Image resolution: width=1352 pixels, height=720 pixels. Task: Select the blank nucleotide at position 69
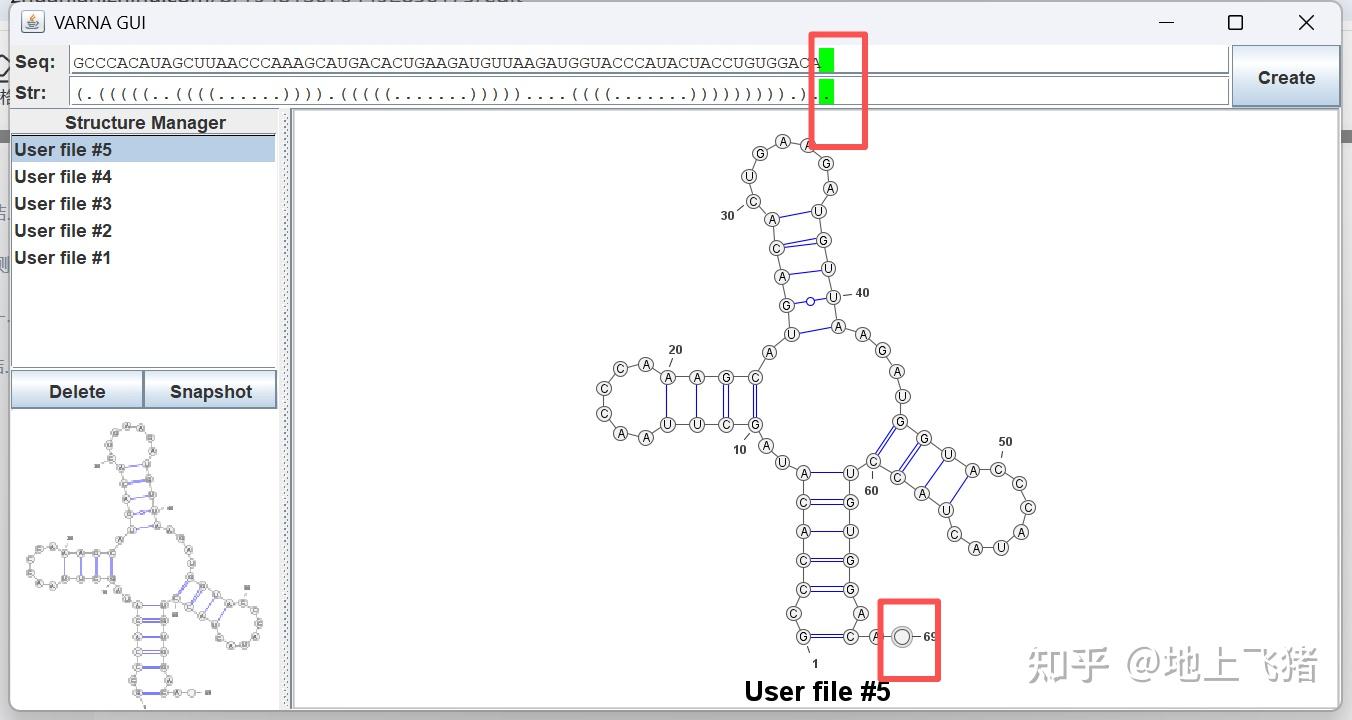[902, 637]
